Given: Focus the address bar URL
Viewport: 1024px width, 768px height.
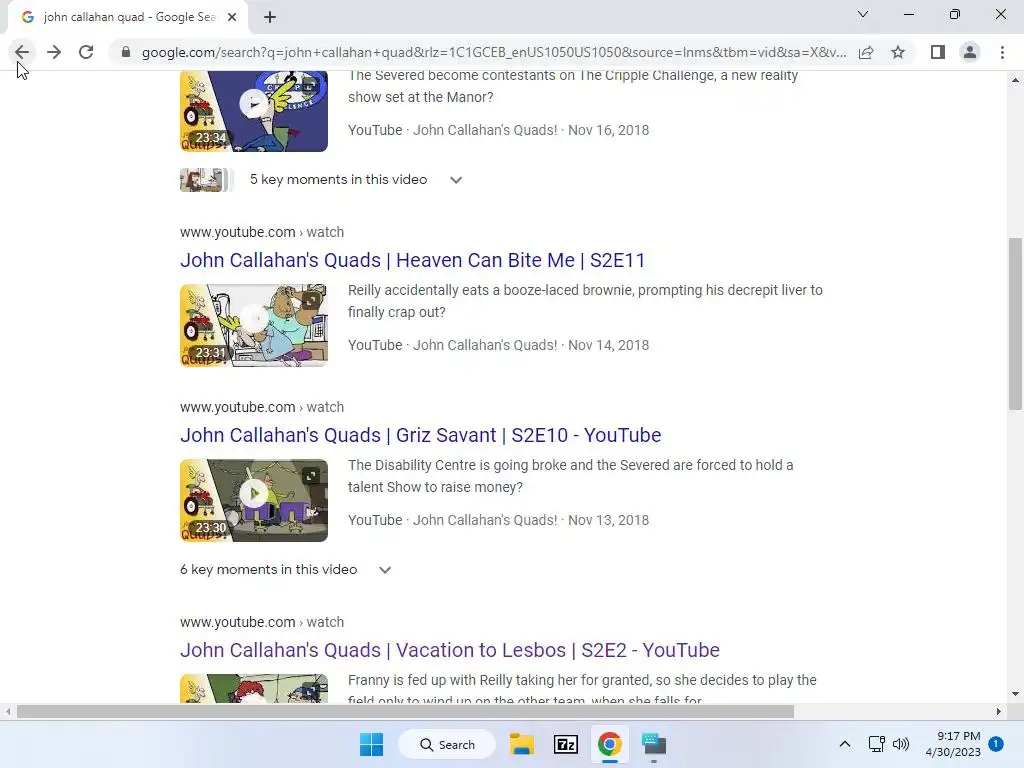Looking at the screenshot, I should [x=494, y=52].
